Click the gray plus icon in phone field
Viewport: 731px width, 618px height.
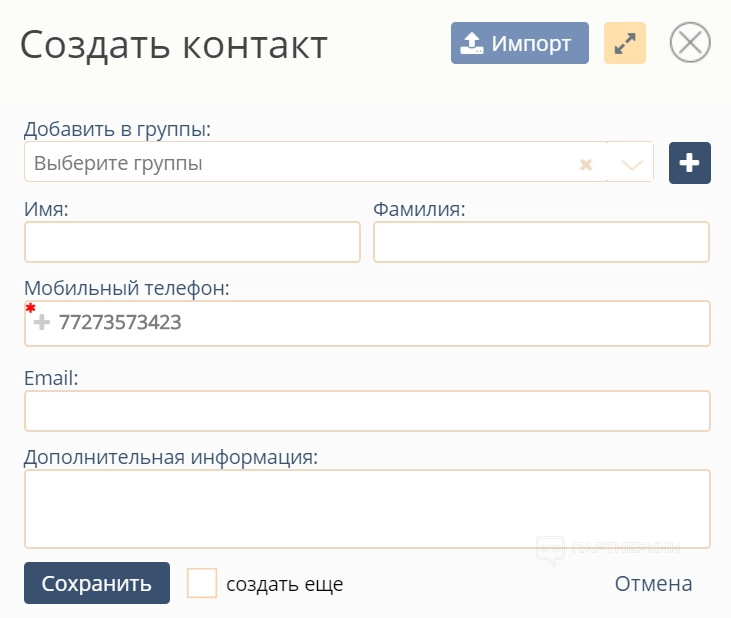tap(42, 323)
